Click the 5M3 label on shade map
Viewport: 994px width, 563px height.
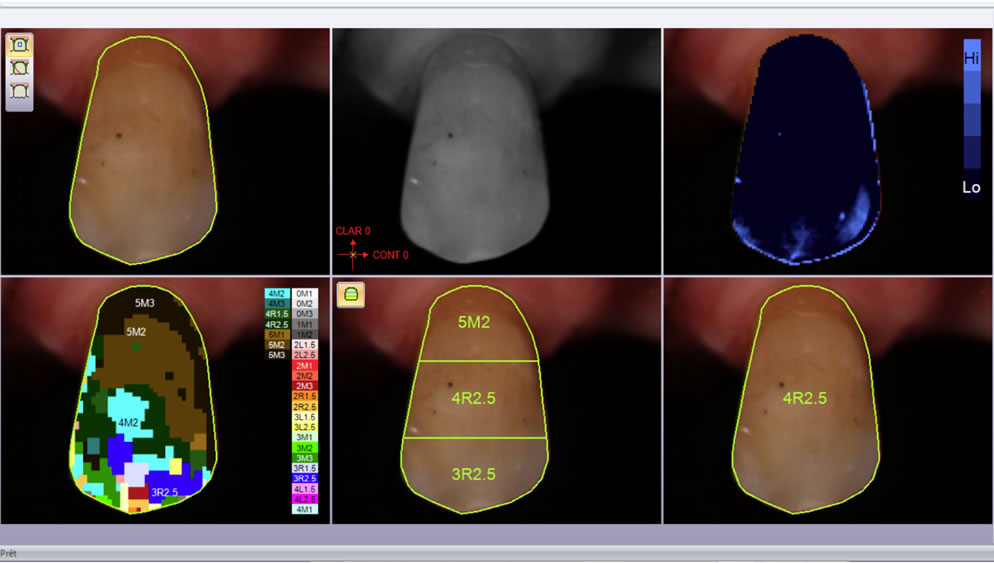click(x=151, y=301)
